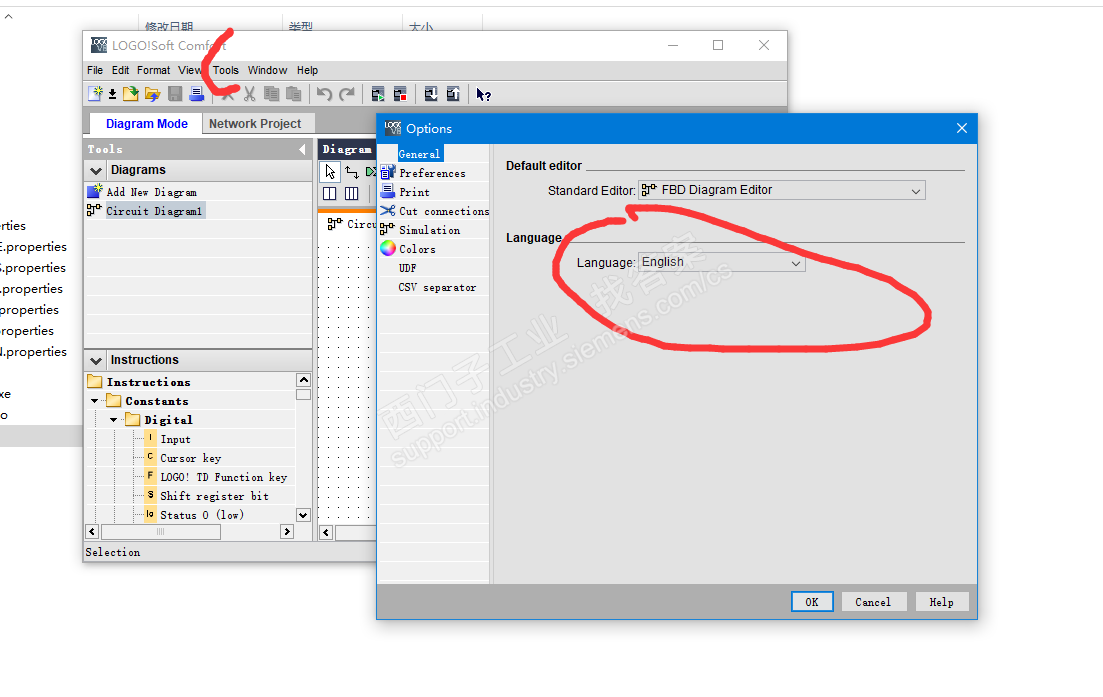The image size is (1103, 697).
Task: Click the Print icon in the main toolbar
Action: coord(197,94)
